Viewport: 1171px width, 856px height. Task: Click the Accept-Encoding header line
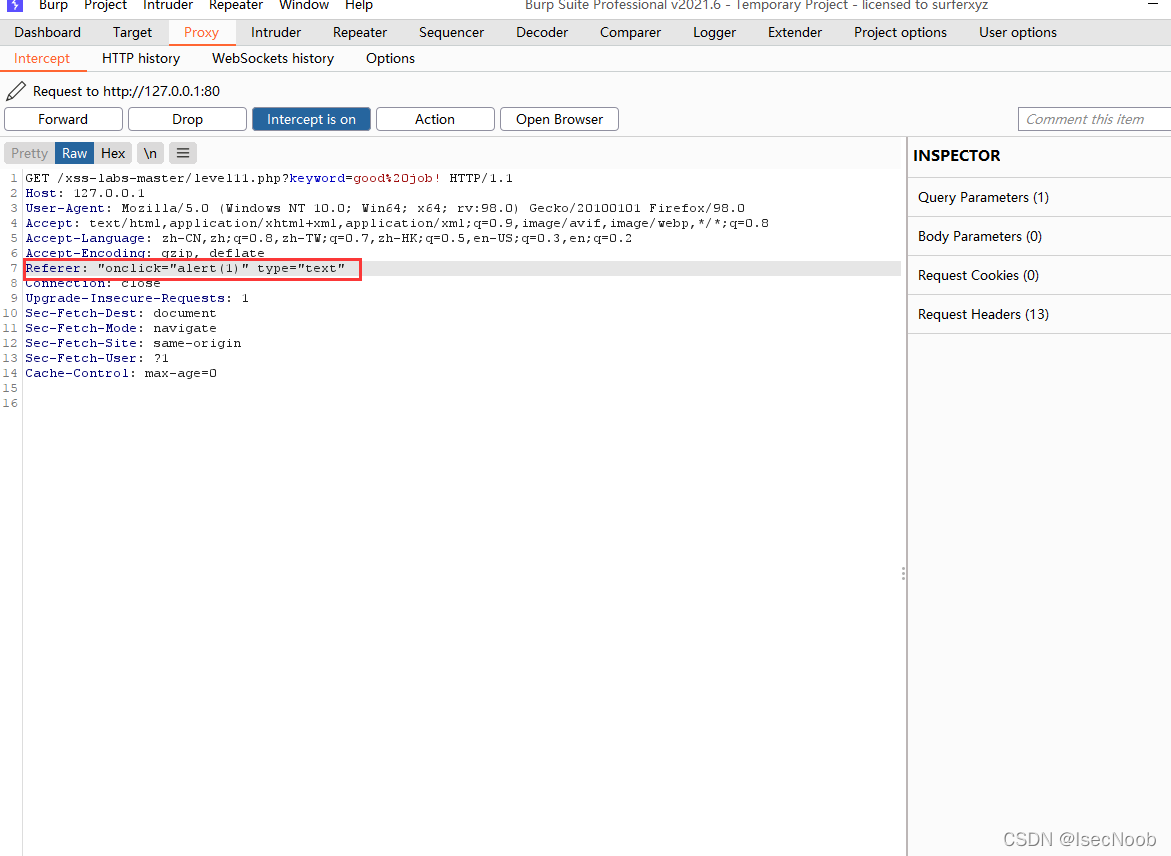(x=145, y=252)
